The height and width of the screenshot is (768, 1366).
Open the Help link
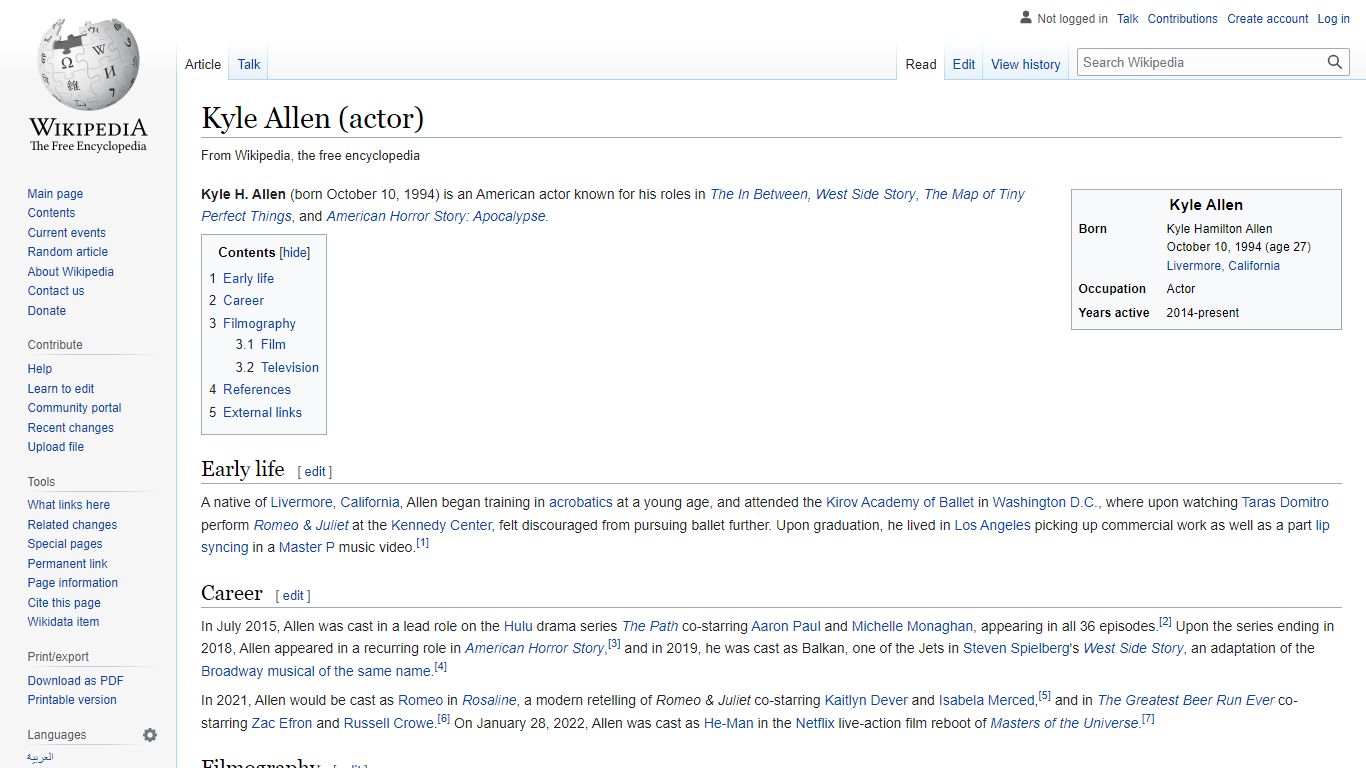click(40, 369)
